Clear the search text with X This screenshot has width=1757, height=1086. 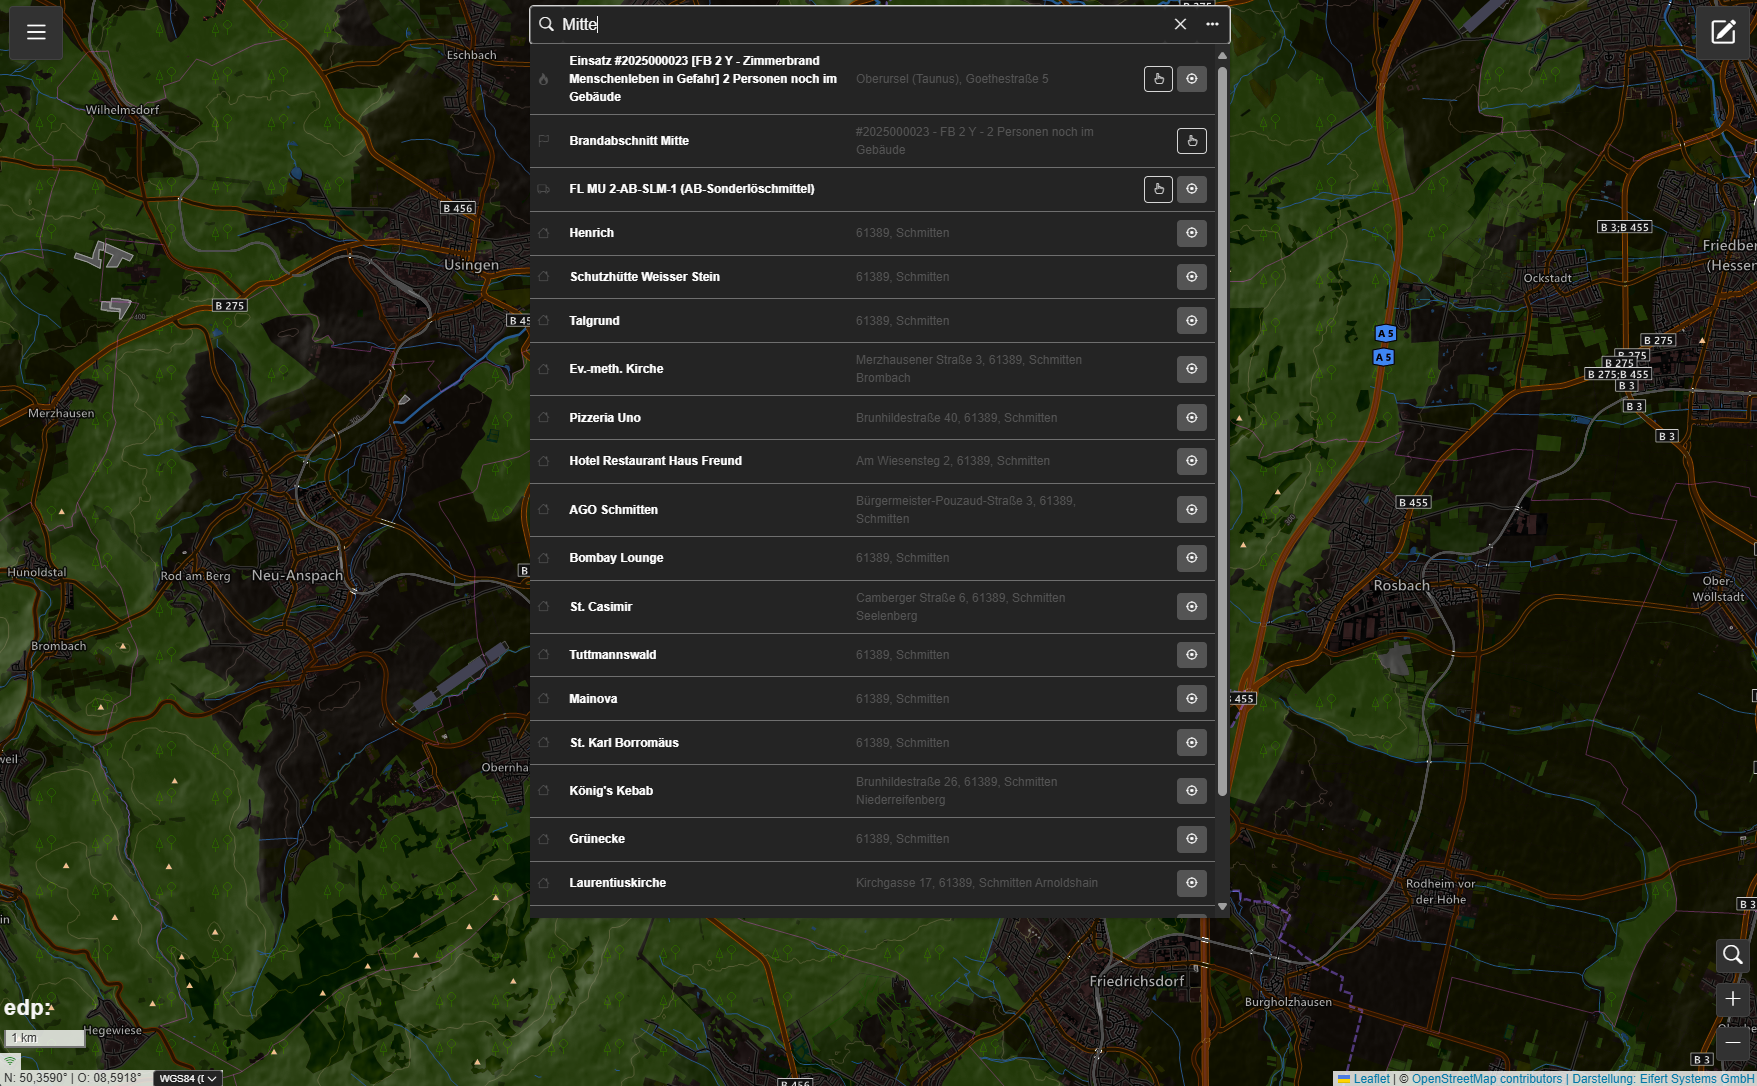tap(1180, 24)
